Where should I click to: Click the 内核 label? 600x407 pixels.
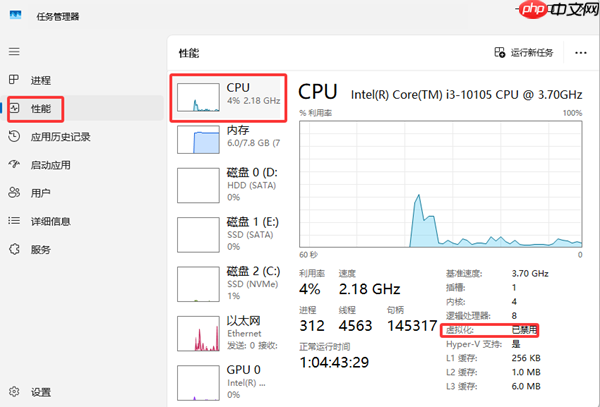click(455, 302)
